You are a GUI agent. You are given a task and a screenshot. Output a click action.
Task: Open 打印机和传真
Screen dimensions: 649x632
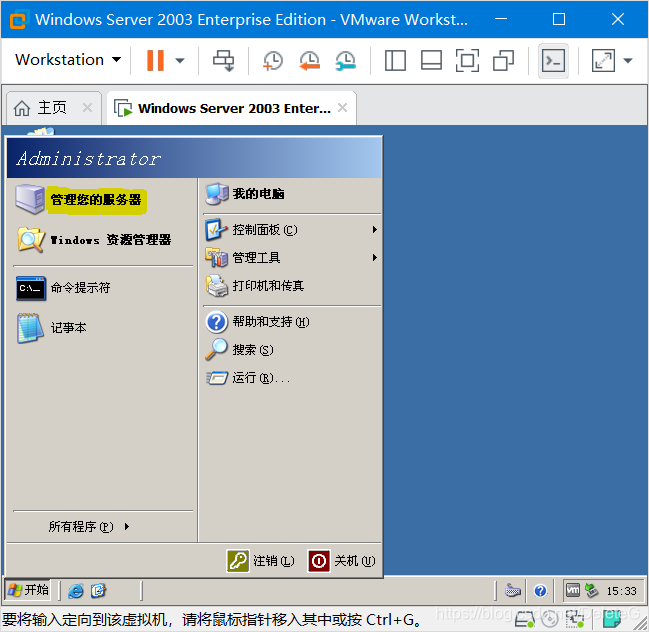255,286
